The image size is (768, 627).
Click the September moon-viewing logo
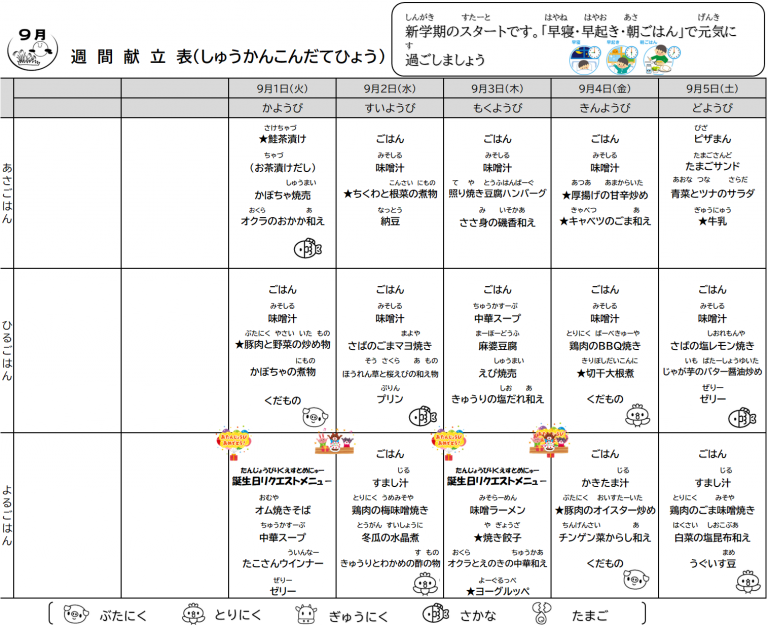[32, 49]
